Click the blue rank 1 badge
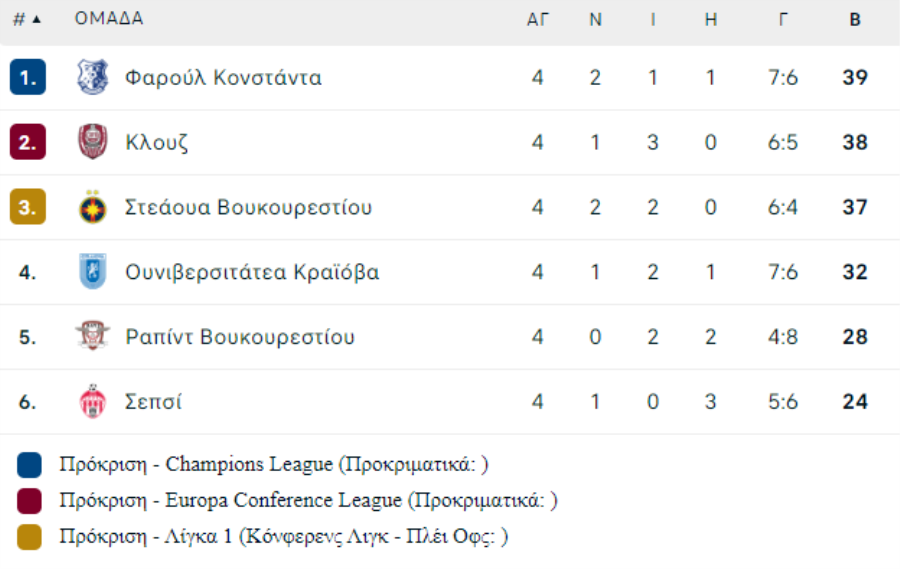The height and width of the screenshot is (569, 900). 28,77
